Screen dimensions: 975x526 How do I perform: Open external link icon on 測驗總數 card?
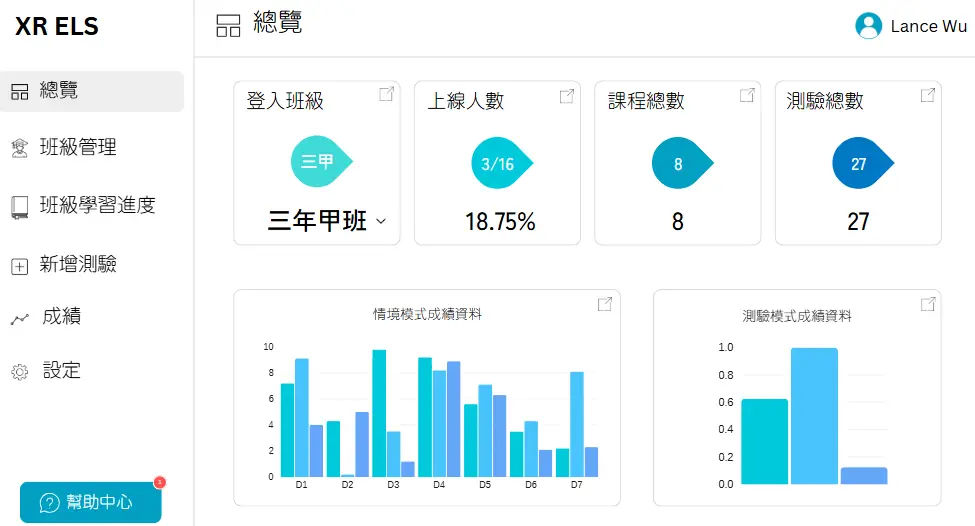tap(928, 95)
